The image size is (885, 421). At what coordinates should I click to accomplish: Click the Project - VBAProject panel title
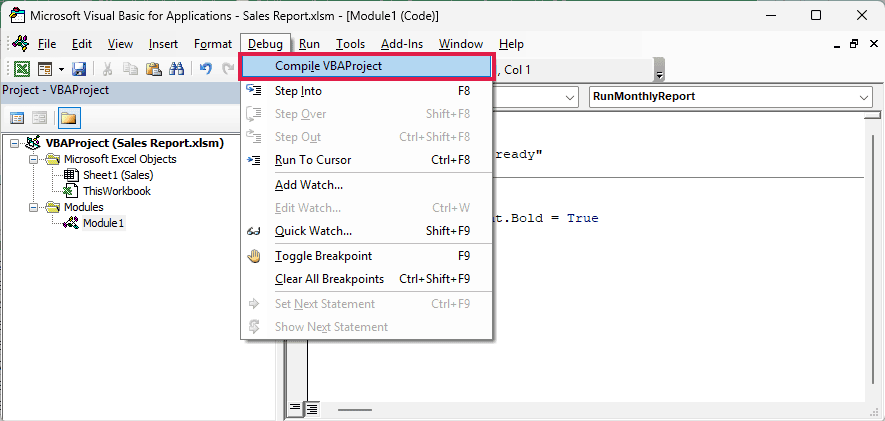(56, 90)
